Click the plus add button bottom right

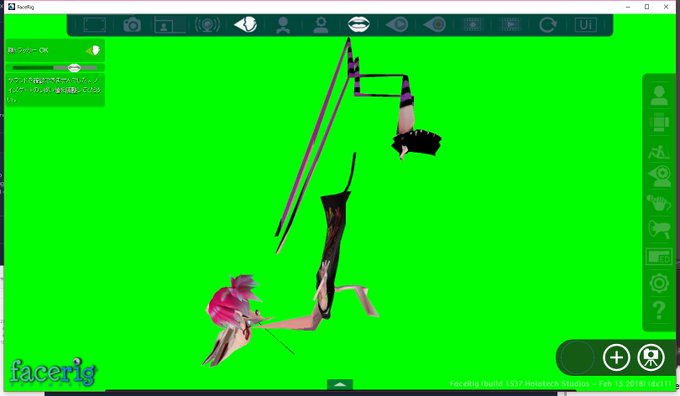[616, 357]
